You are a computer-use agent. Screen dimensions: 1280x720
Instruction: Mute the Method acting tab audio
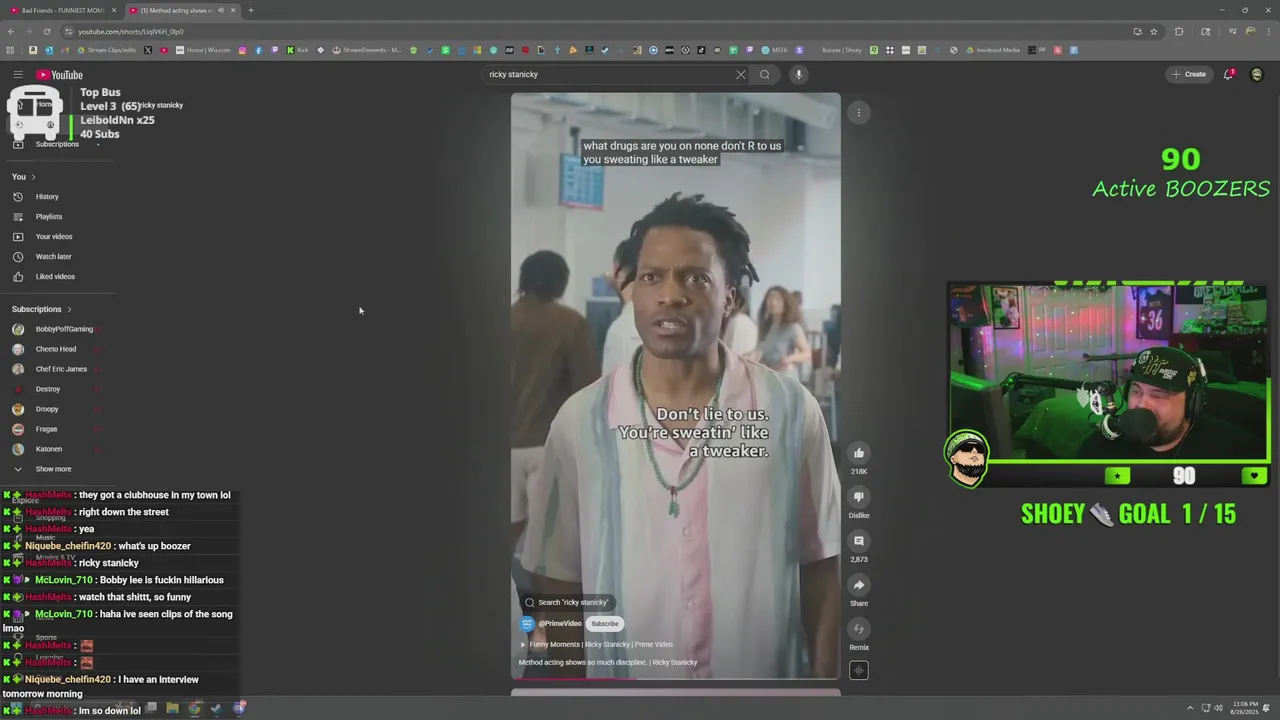[221, 10]
